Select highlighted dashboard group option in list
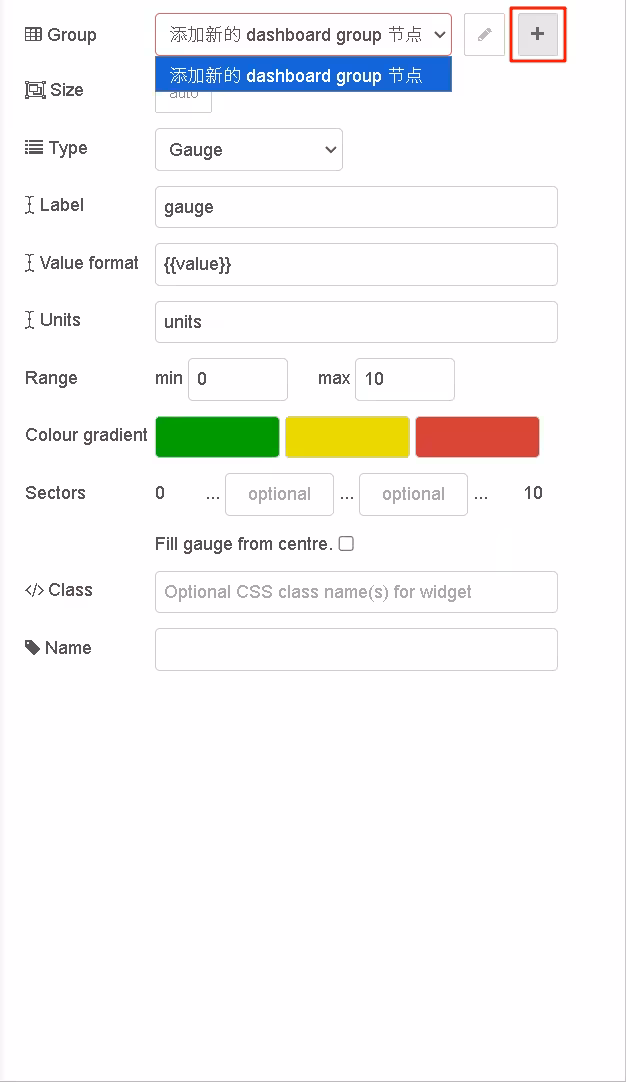The image size is (626, 1082). [303, 75]
